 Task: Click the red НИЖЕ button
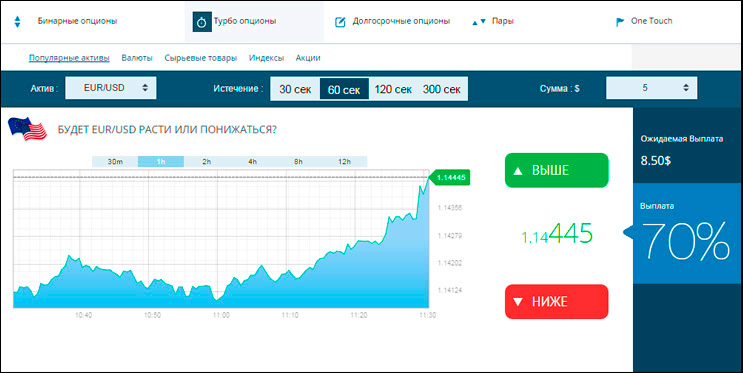click(x=556, y=301)
